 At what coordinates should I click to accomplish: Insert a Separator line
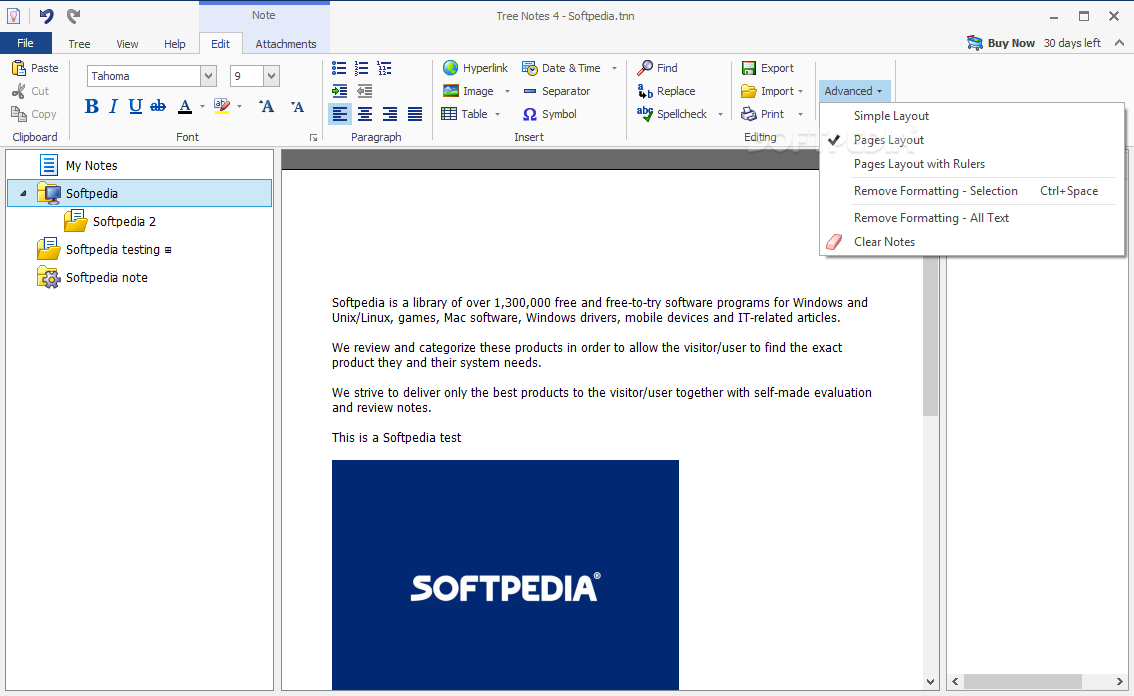click(556, 91)
